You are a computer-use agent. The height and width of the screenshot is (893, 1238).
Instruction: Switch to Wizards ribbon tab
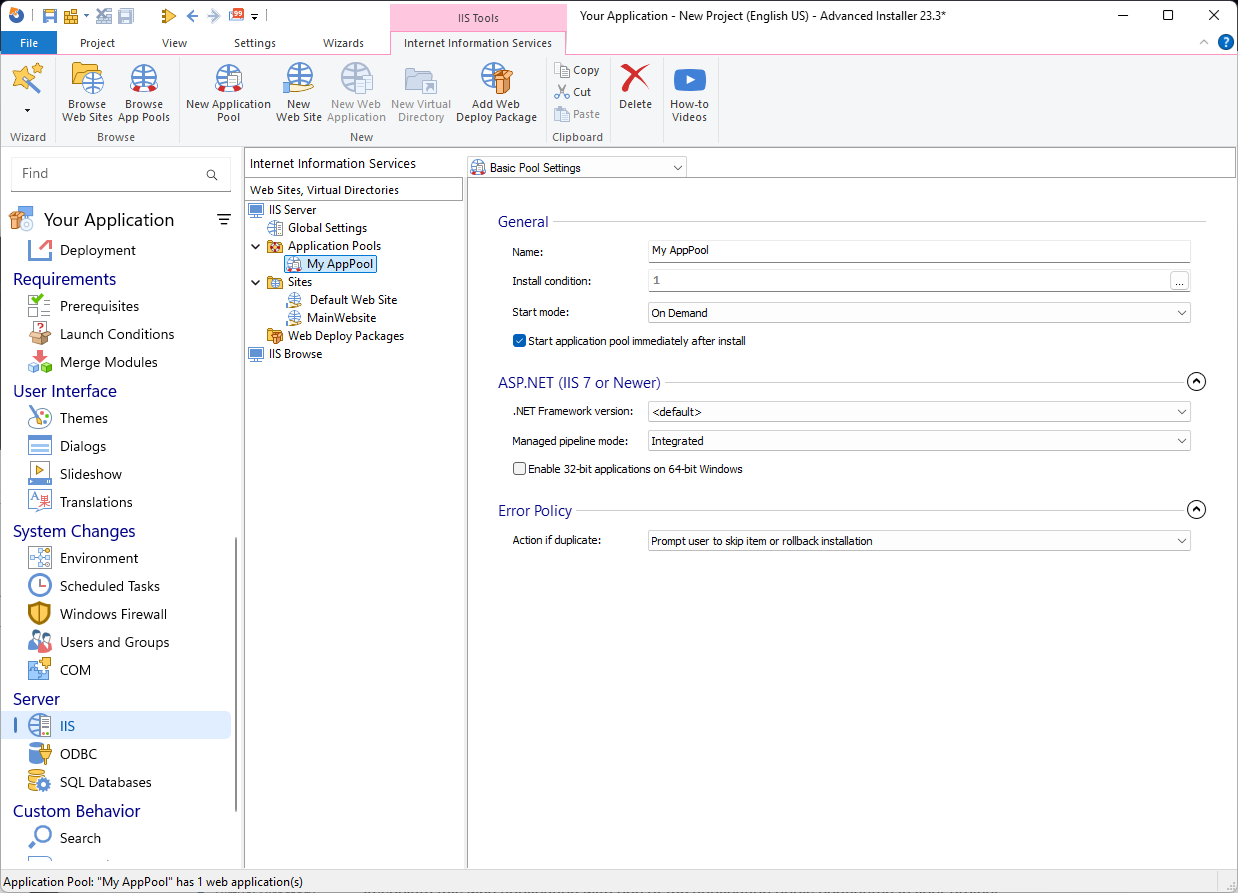pos(343,43)
